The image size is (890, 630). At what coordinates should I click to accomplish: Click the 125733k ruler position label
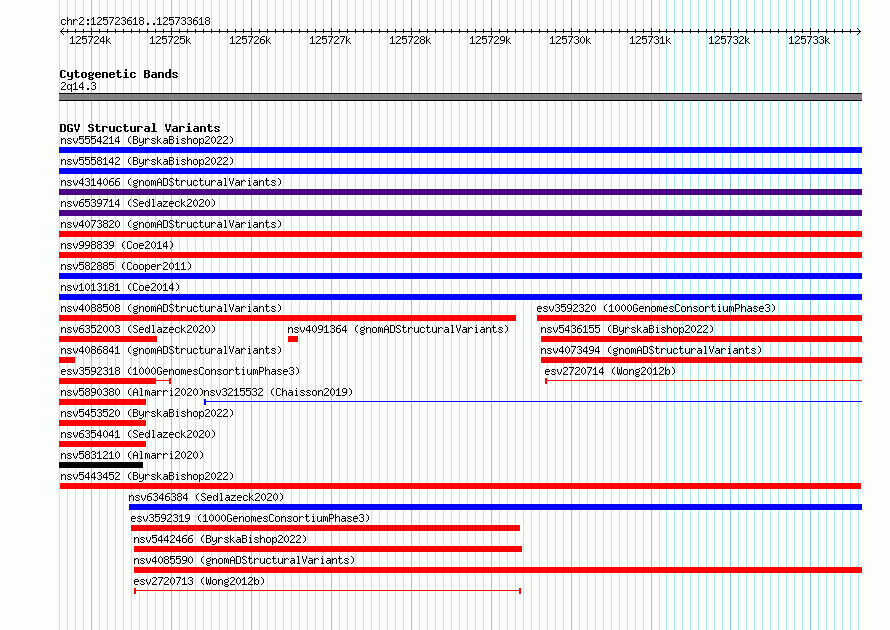pos(809,40)
